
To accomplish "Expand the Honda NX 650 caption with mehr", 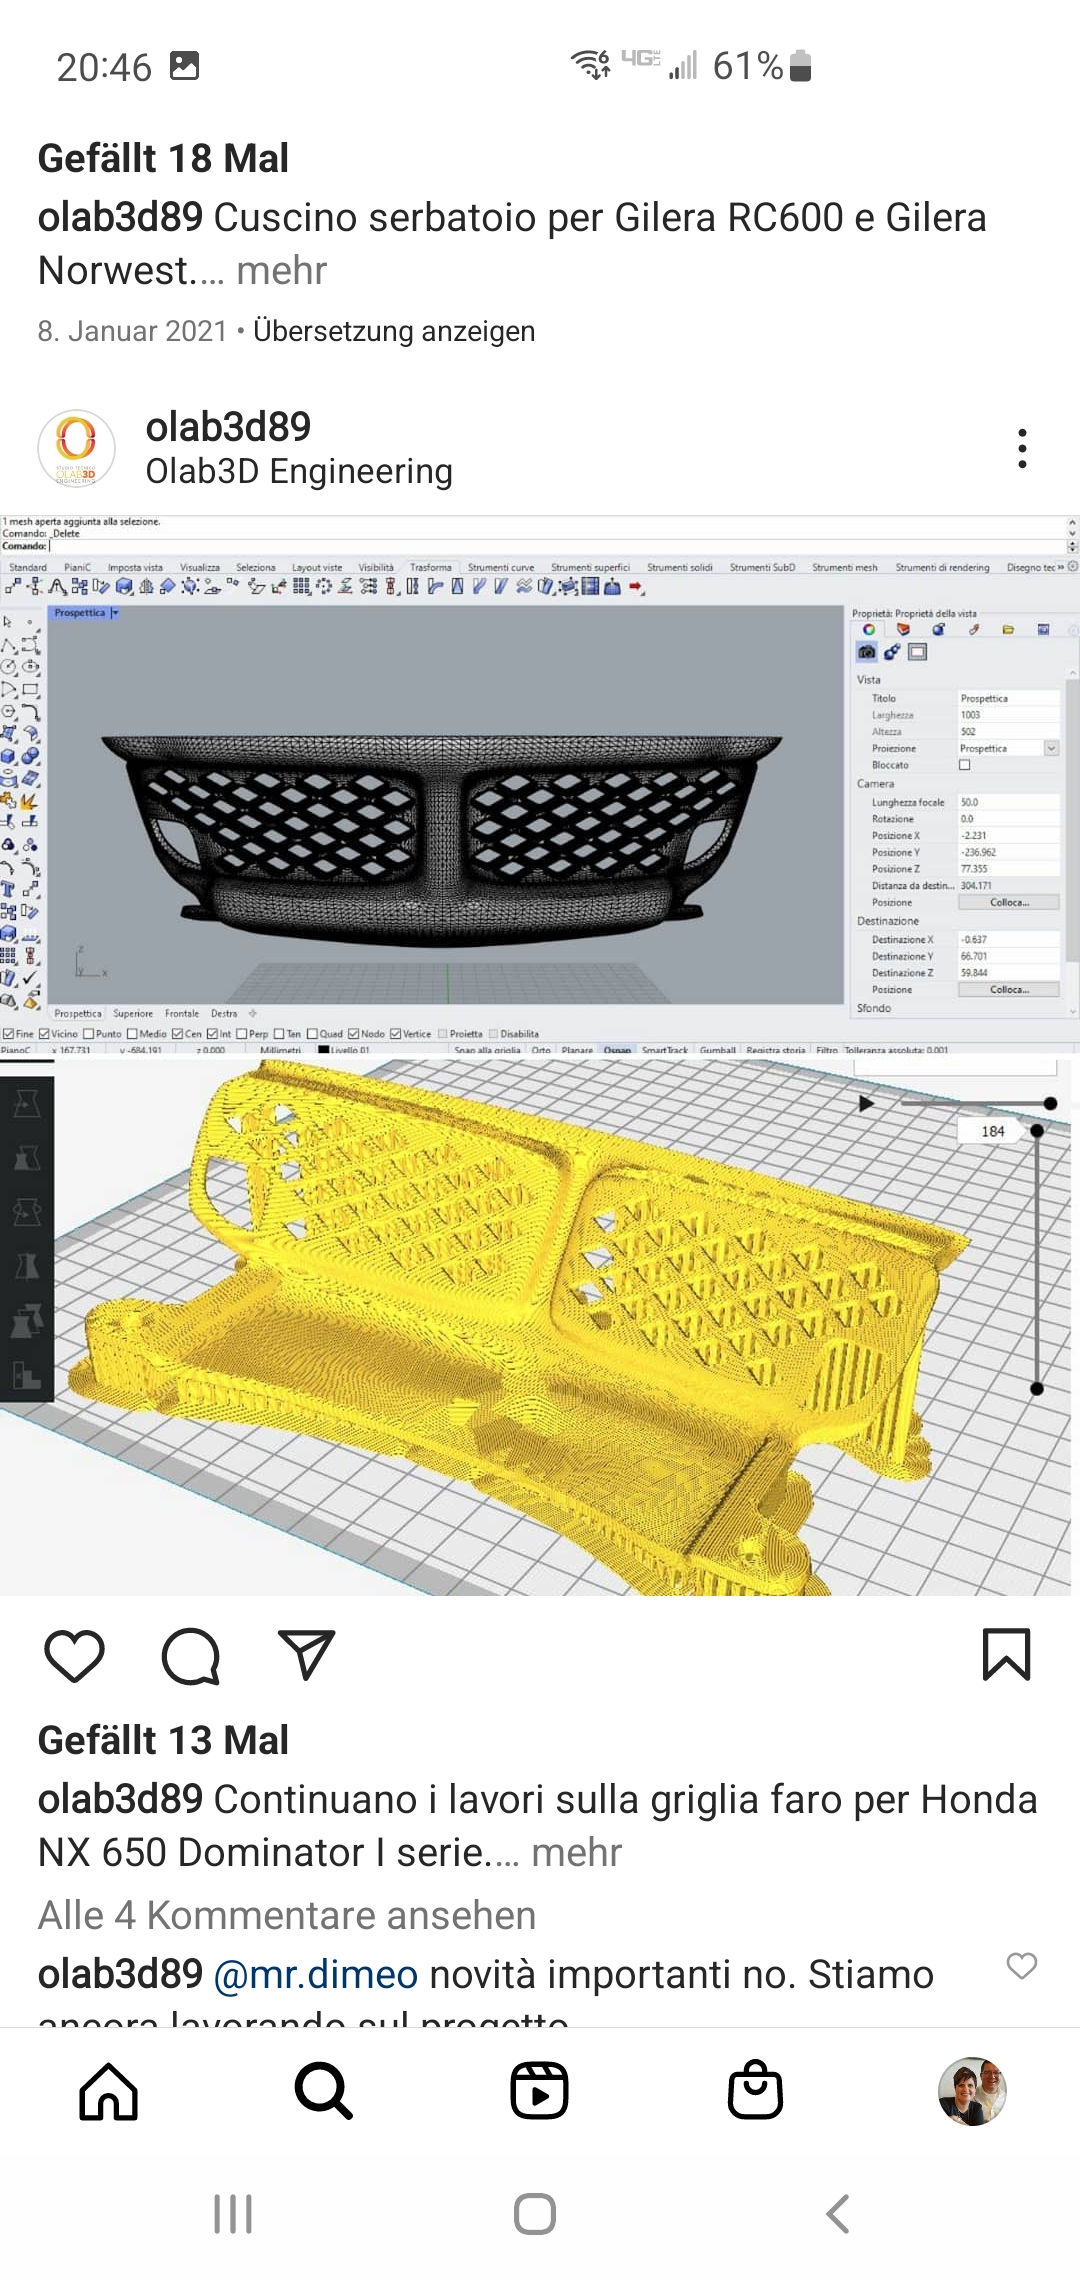I will [577, 1853].
